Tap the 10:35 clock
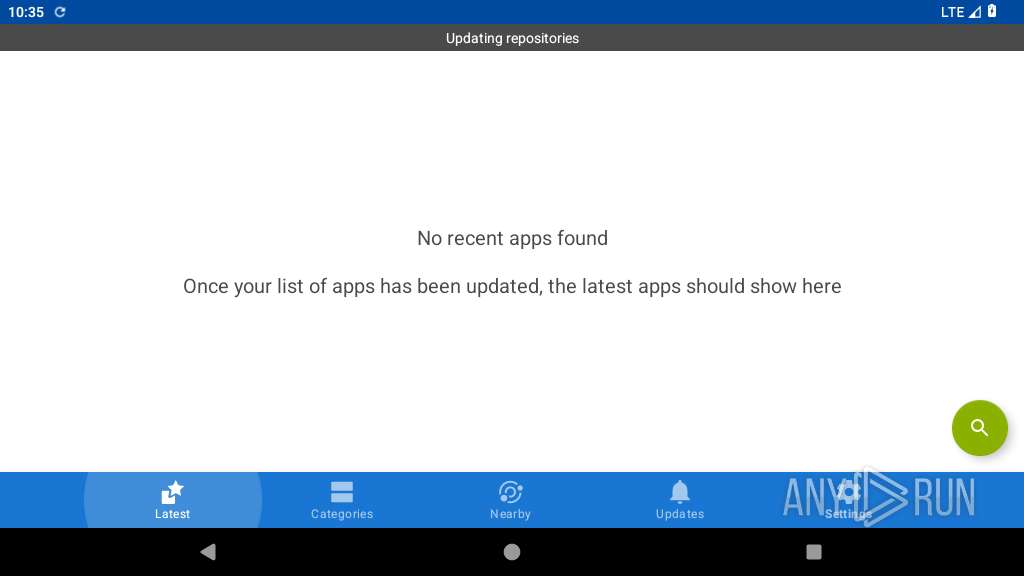 coord(26,12)
